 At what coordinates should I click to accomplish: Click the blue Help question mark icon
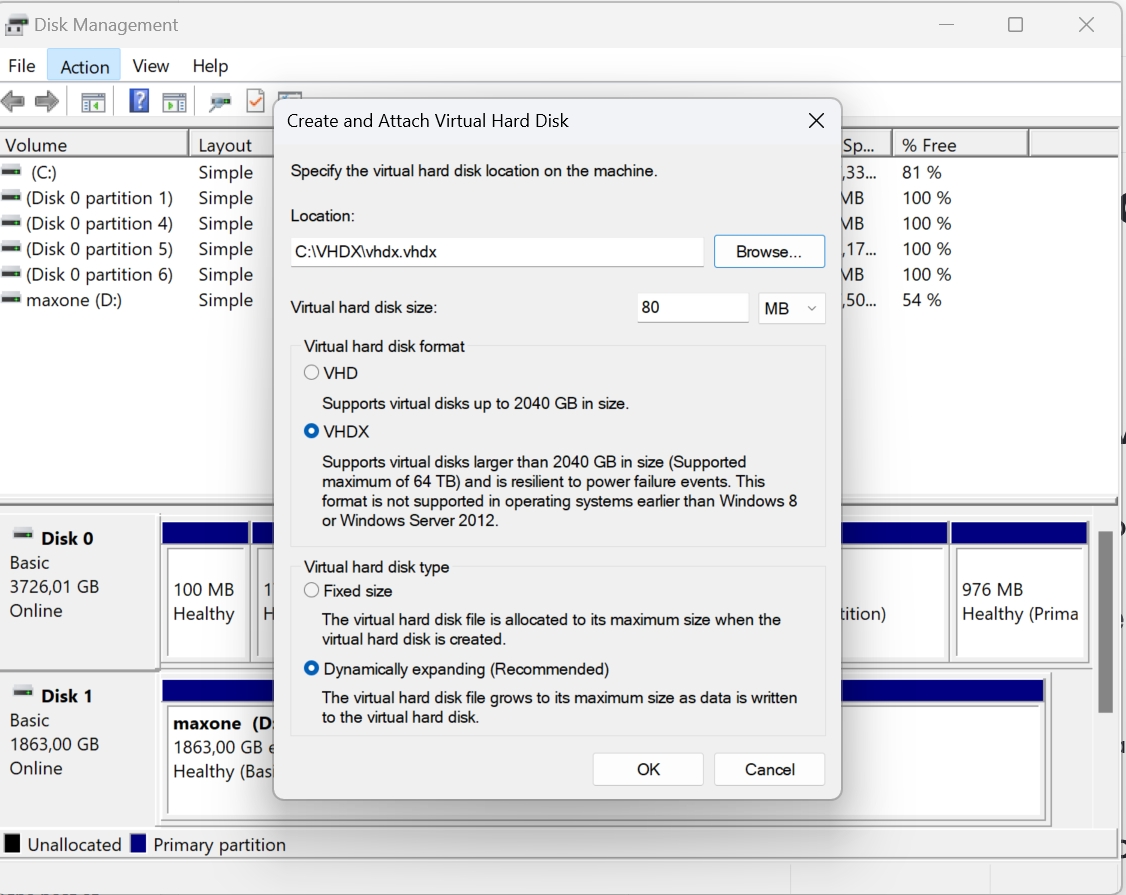pos(140,101)
